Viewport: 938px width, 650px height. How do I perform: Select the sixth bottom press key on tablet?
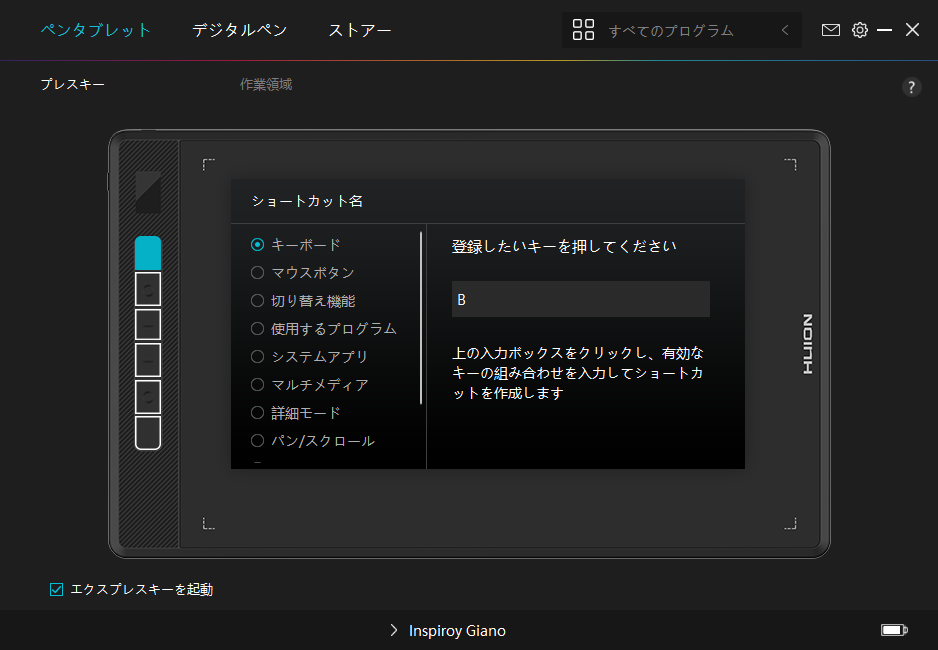pos(148,432)
